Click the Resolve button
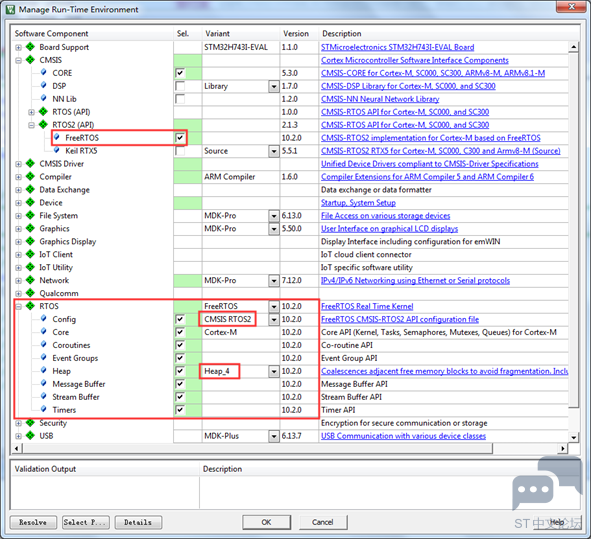The height and width of the screenshot is (539, 591). point(33,522)
